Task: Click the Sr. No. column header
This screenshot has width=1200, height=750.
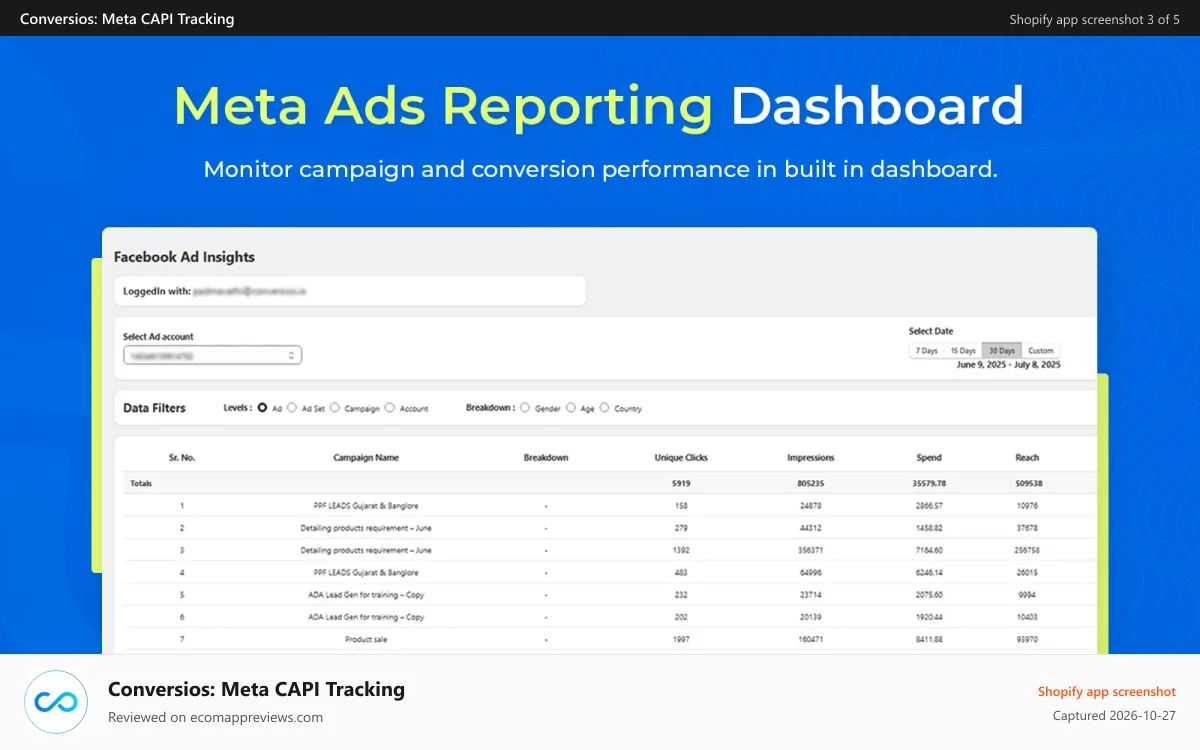Action: (182, 458)
